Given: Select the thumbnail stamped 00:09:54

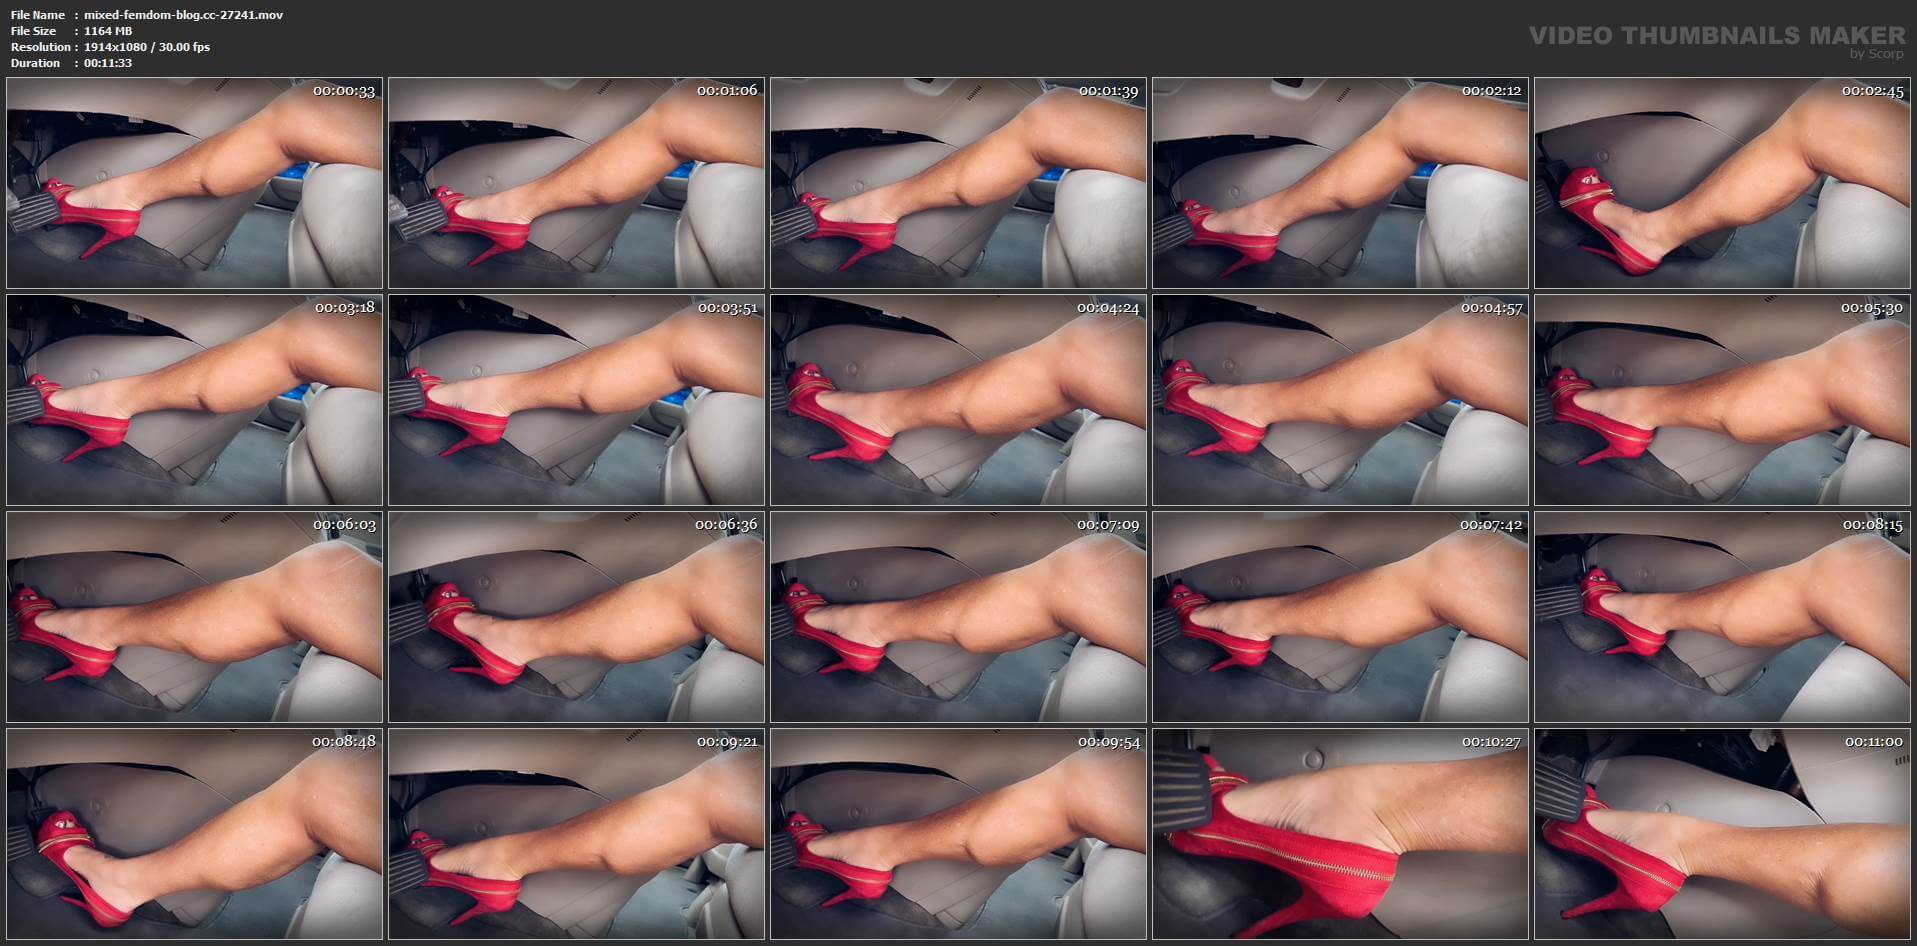Looking at the screenshot, I should click(959, 834).
